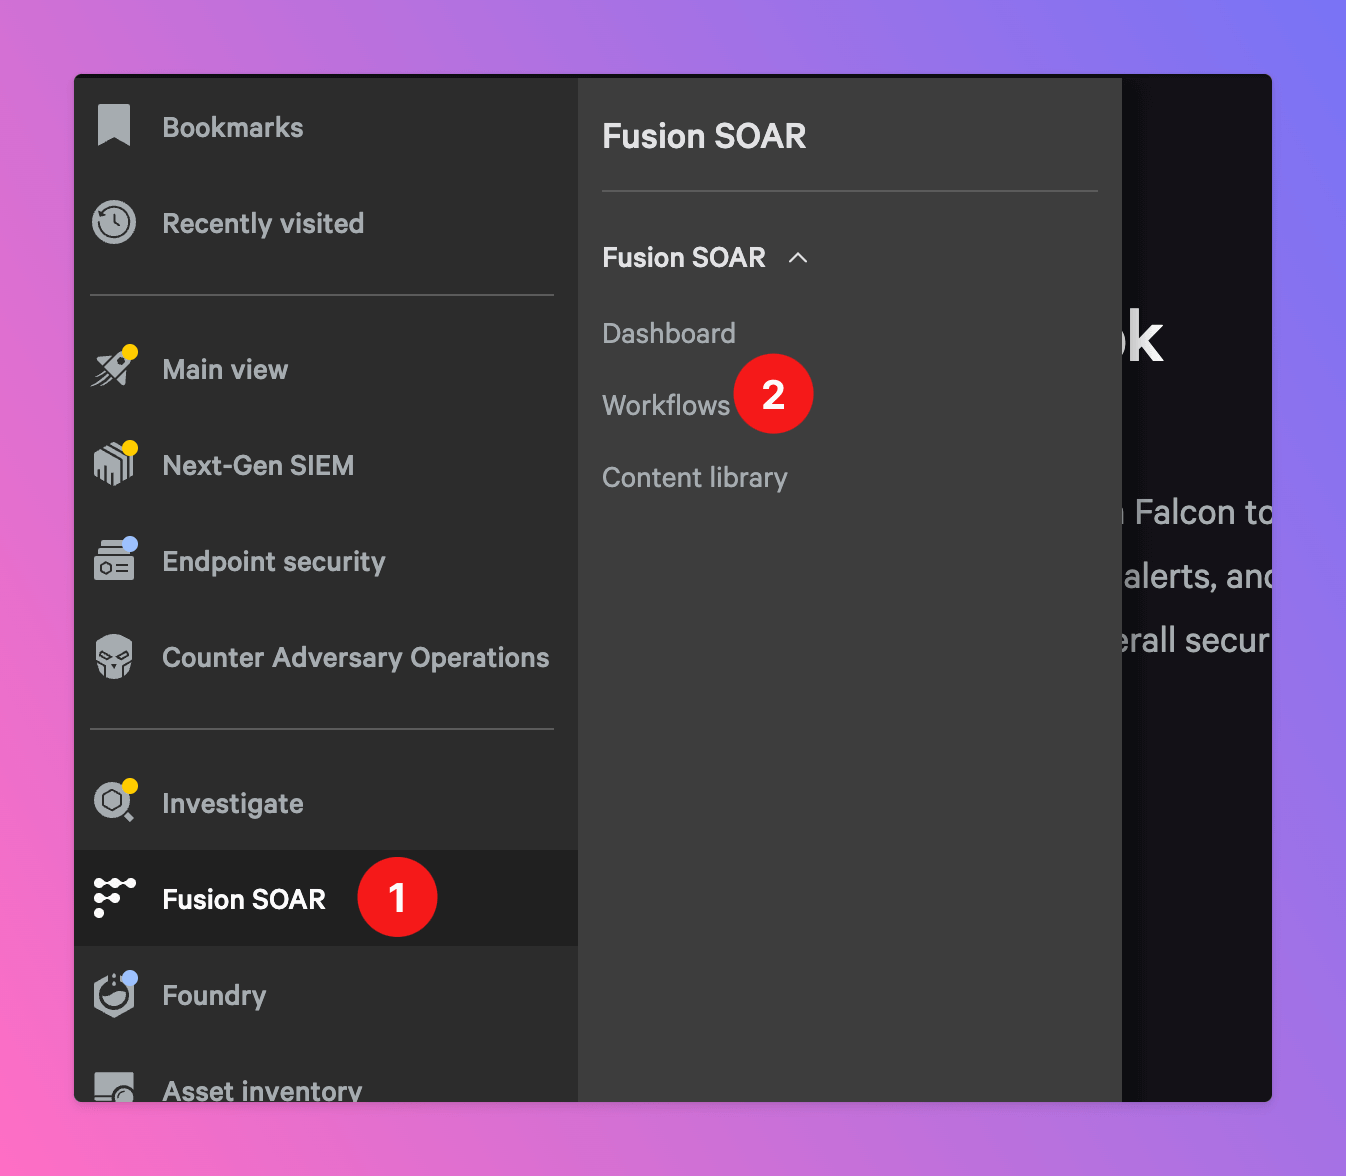Image resolution: width=1346 pixels, height=1176 pixels.
Task: Click the Main view rocket icon
Action: [114, 367]
